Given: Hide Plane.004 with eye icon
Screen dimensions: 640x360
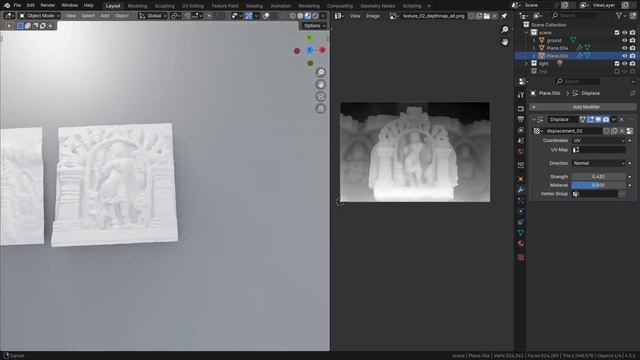Looking at the screenshot, I should (x=624, y=48).
